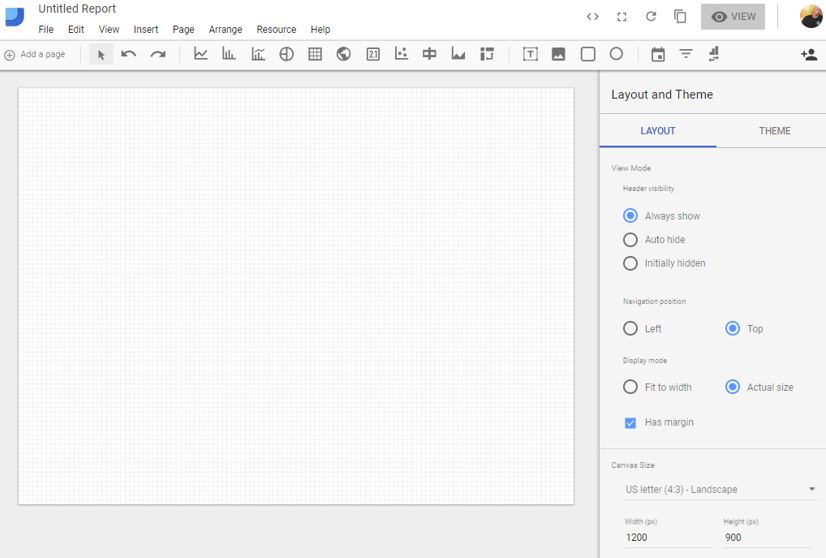Choose Left navigation position
This screenshot has height=558, width=826.
coord(630,328)
